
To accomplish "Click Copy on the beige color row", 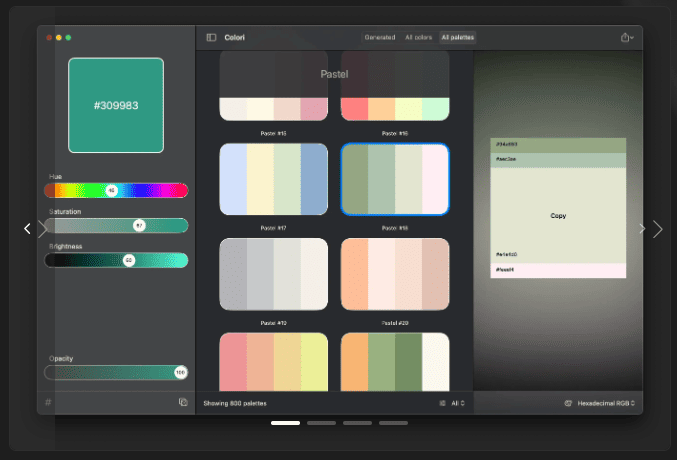I will (x=558, y=216).
